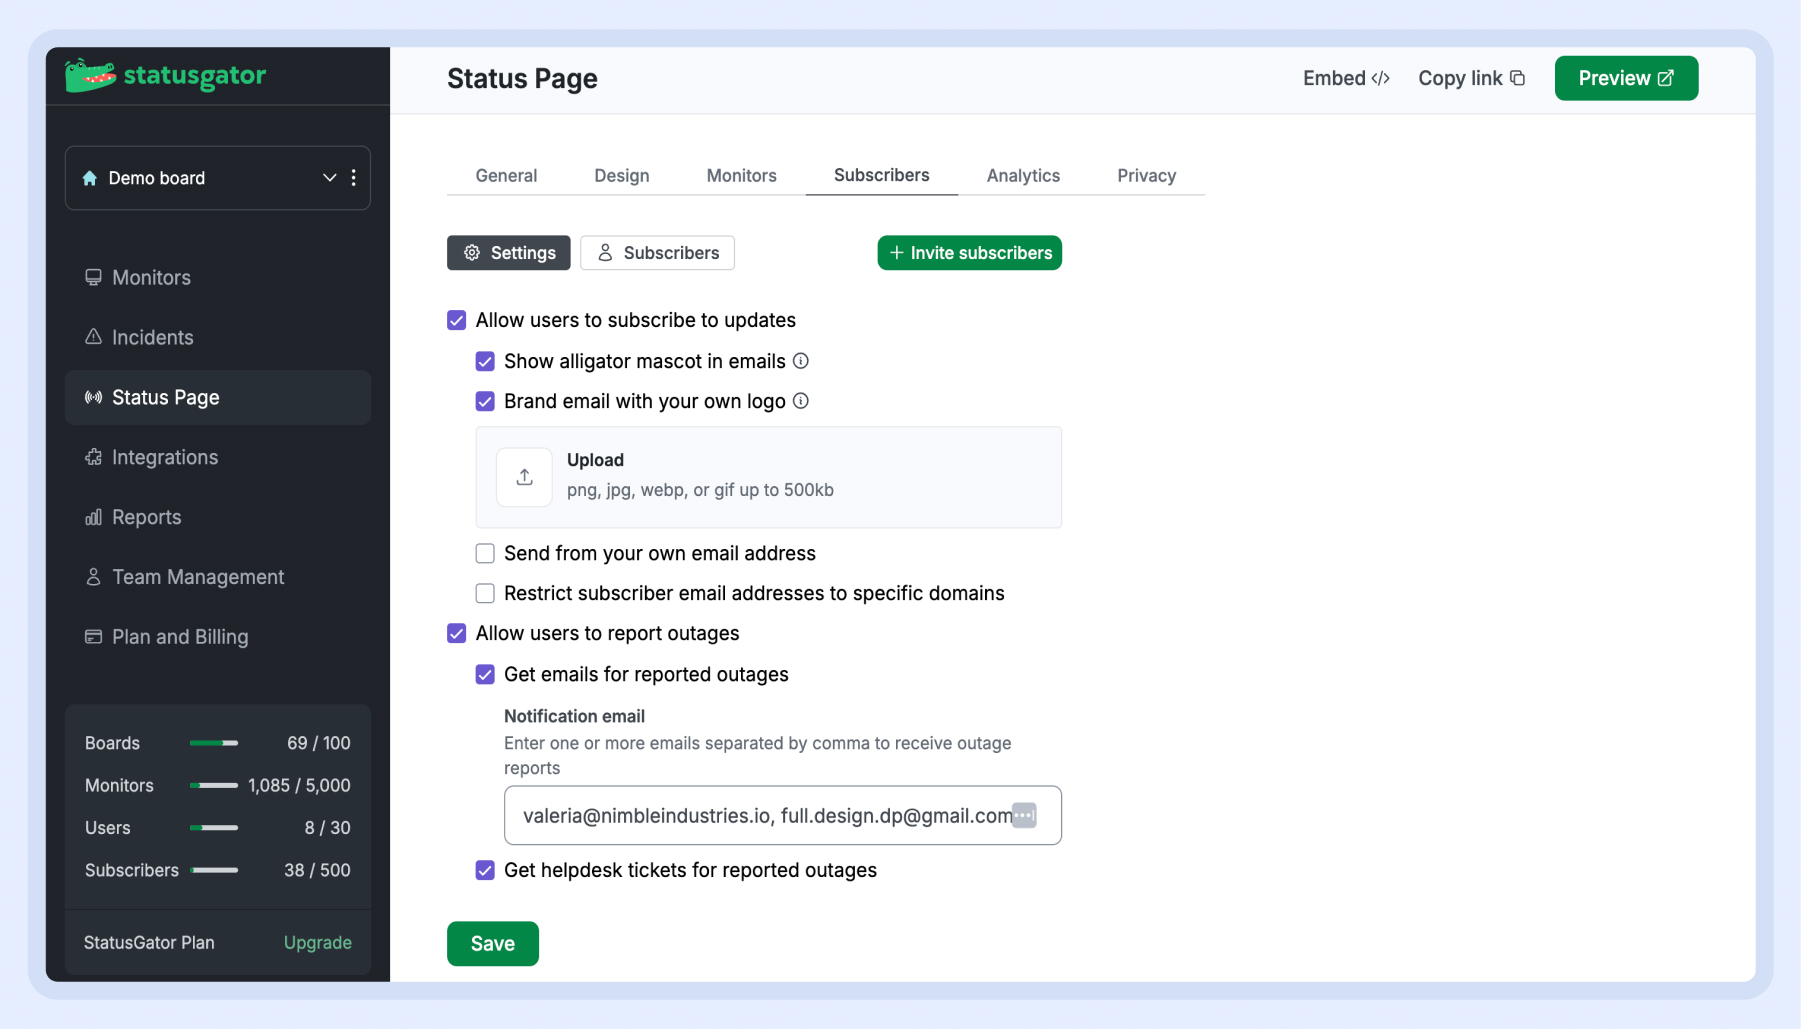Image resolution: width=1801 pixels, height=1029 pixels.
Task: Click the Invite subscribers button
Action: (969, 253)
